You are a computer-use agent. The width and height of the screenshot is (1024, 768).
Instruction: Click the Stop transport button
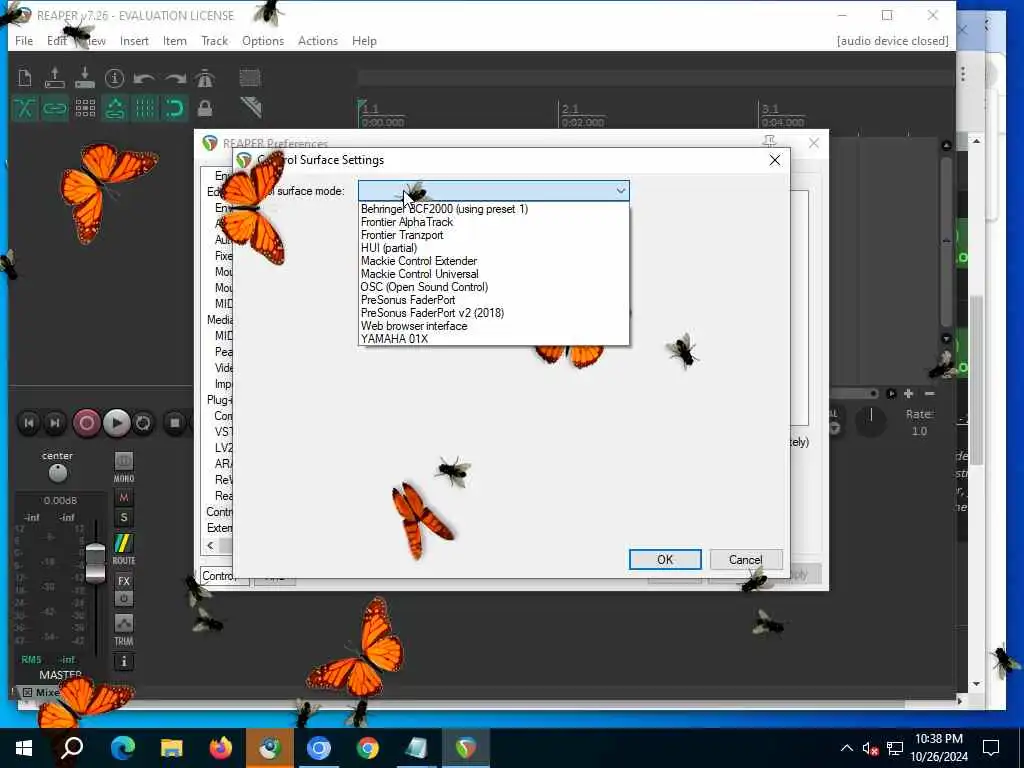(174, 423)
